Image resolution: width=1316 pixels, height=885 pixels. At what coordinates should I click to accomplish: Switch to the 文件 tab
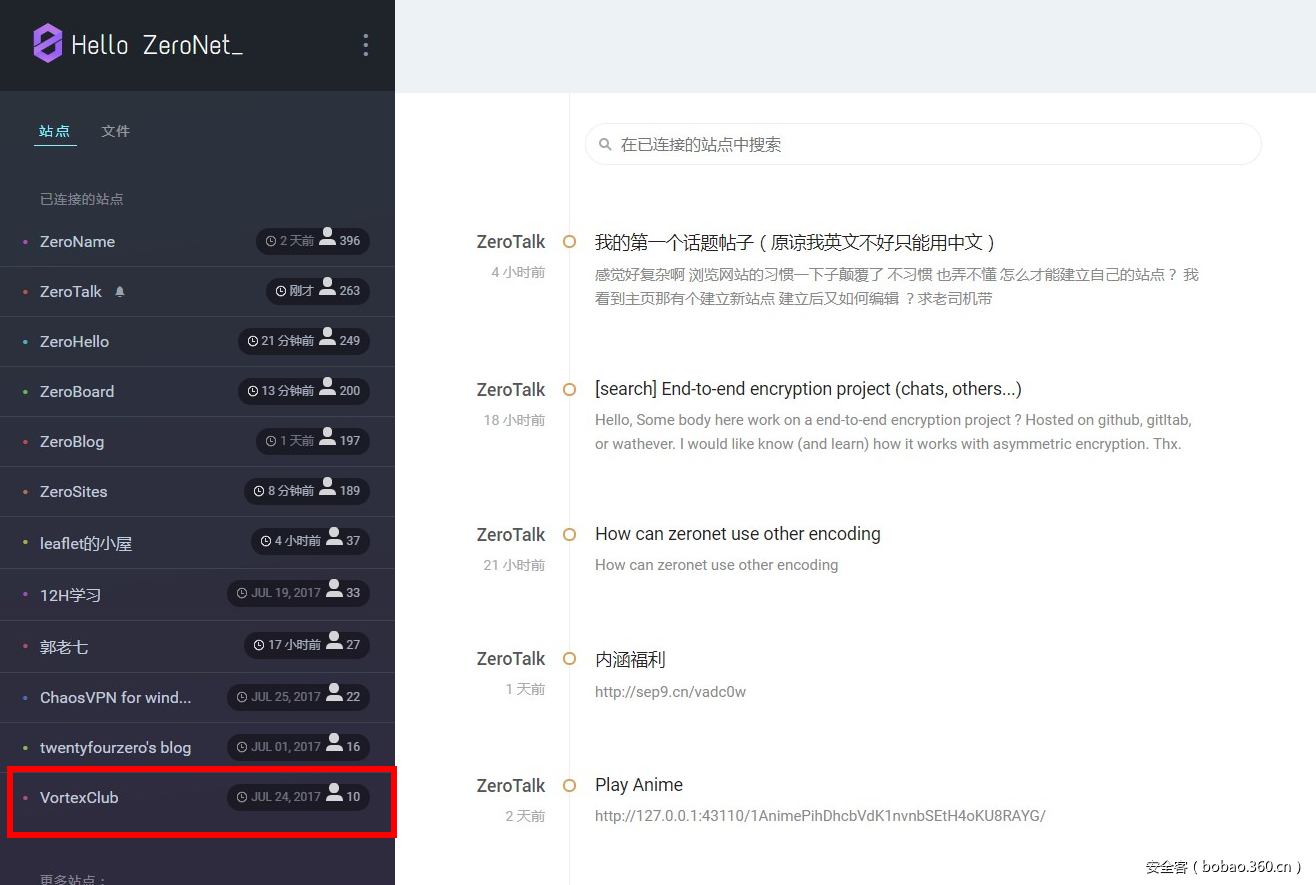(116, 132)
